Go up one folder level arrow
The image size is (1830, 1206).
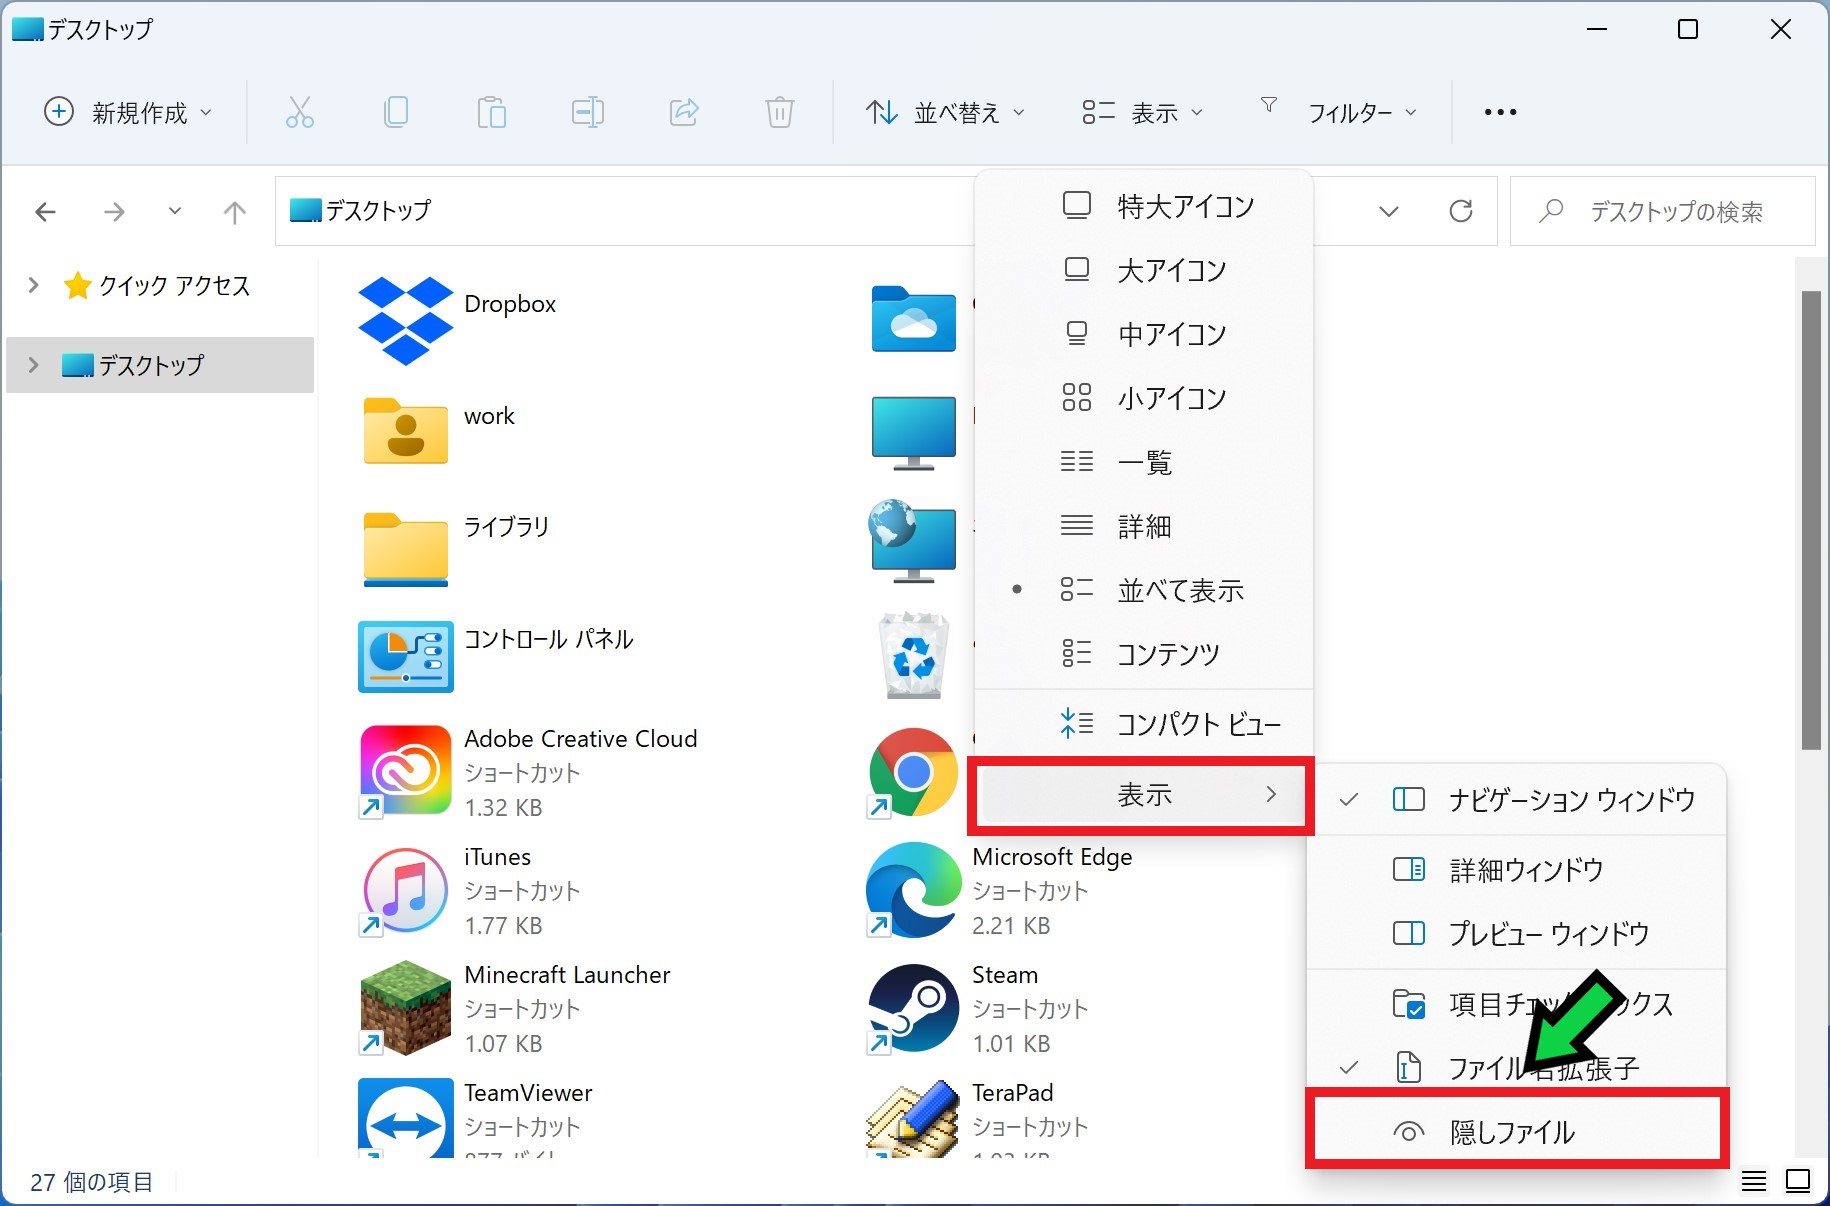(x=234, y=211)
